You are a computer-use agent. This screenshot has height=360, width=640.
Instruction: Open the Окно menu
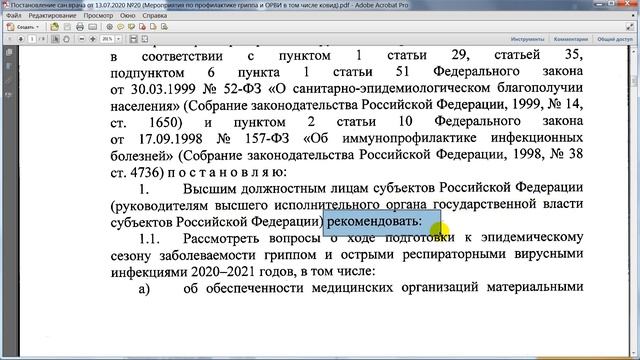point(128,16)
